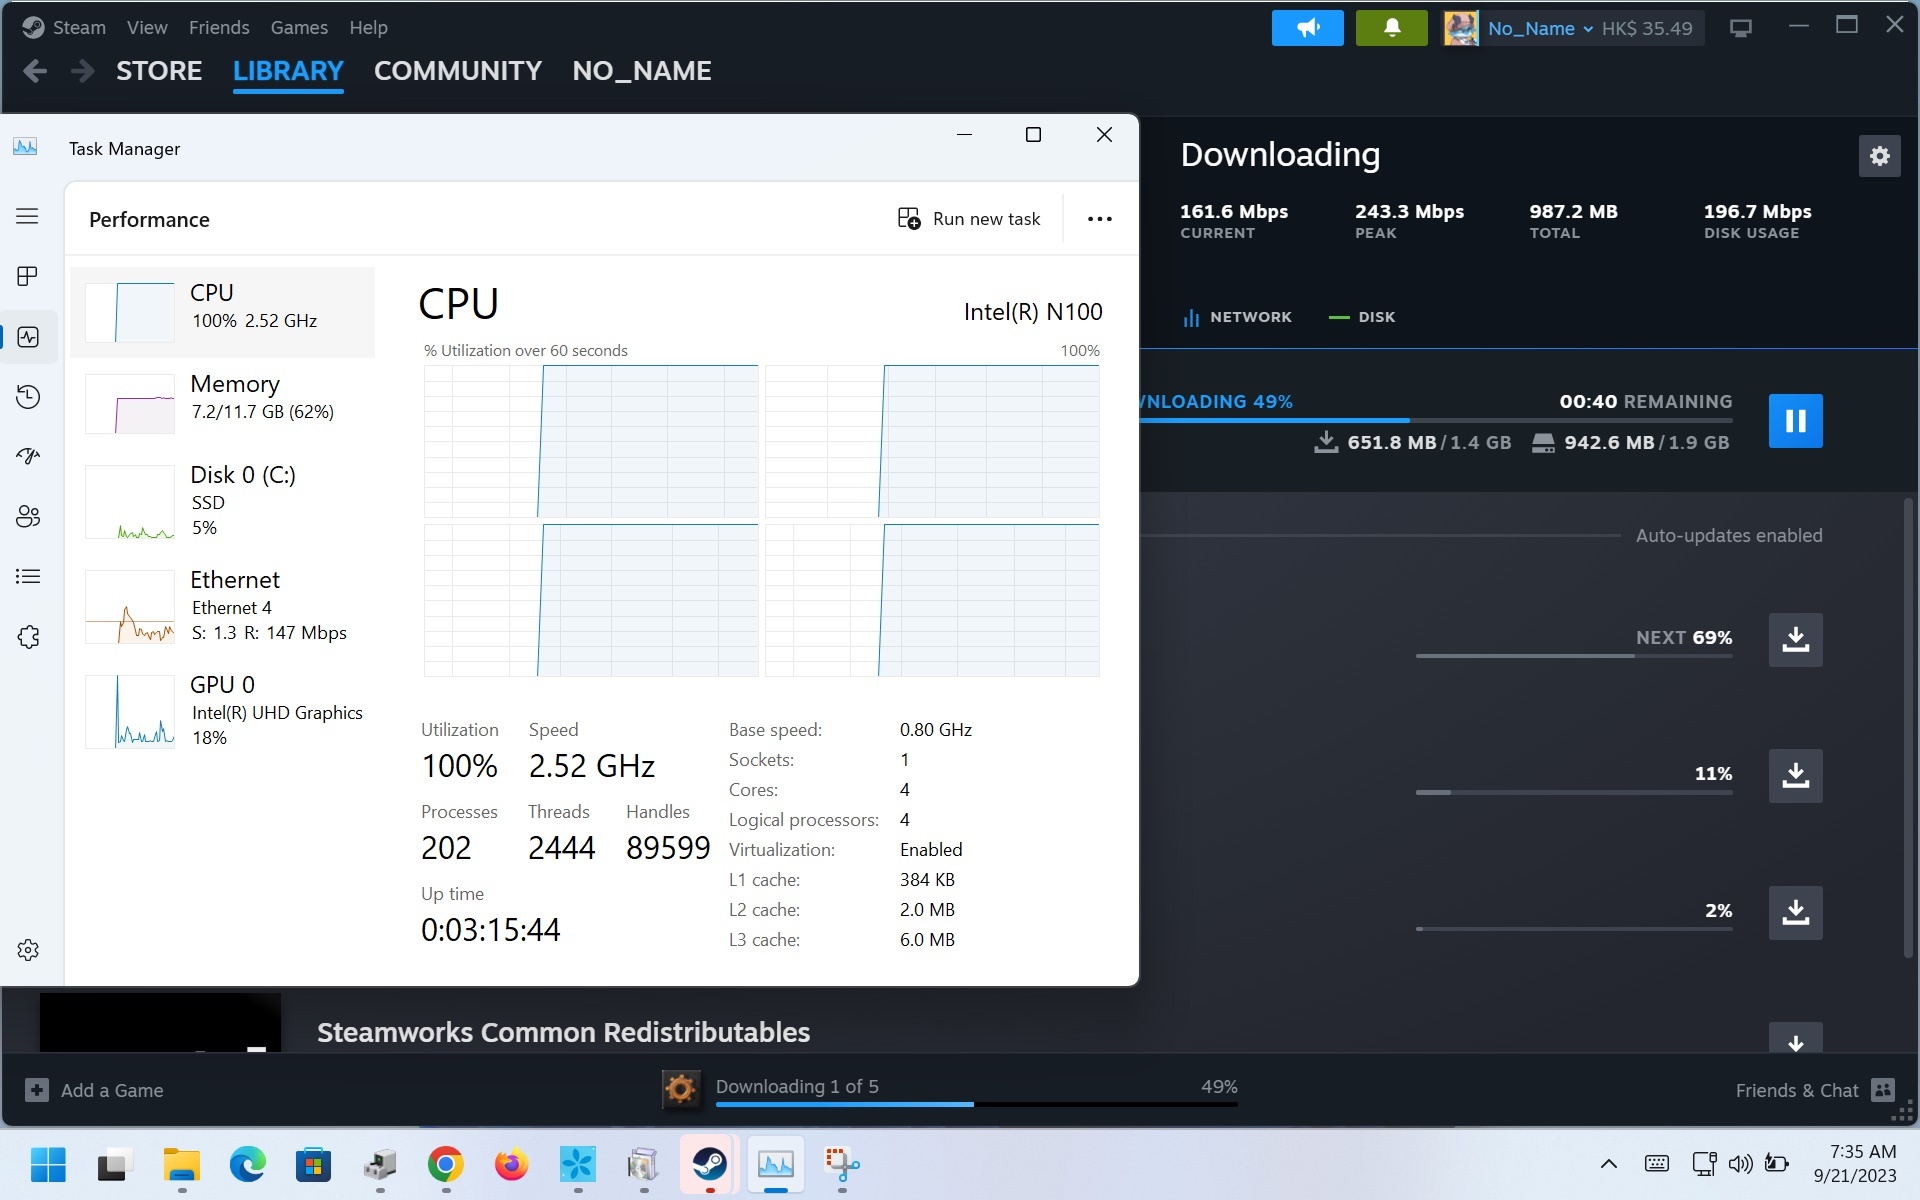Open App history page icon

[28, 397]
